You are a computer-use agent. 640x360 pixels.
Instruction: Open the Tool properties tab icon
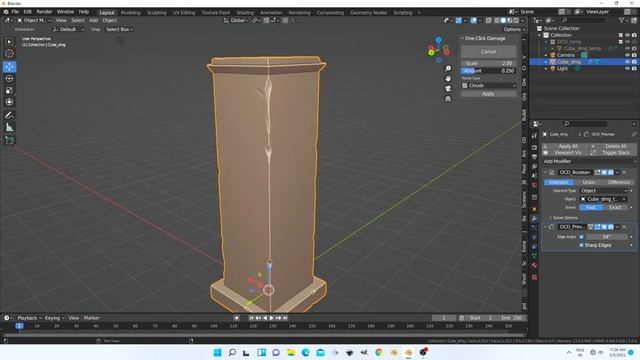coord(534,136)
